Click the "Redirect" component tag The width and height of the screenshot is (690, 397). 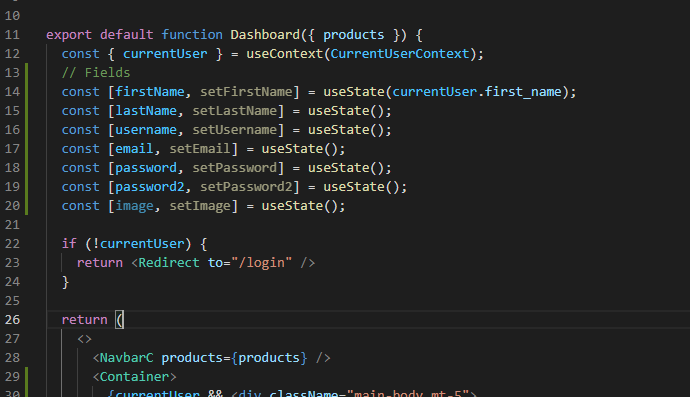169,263
